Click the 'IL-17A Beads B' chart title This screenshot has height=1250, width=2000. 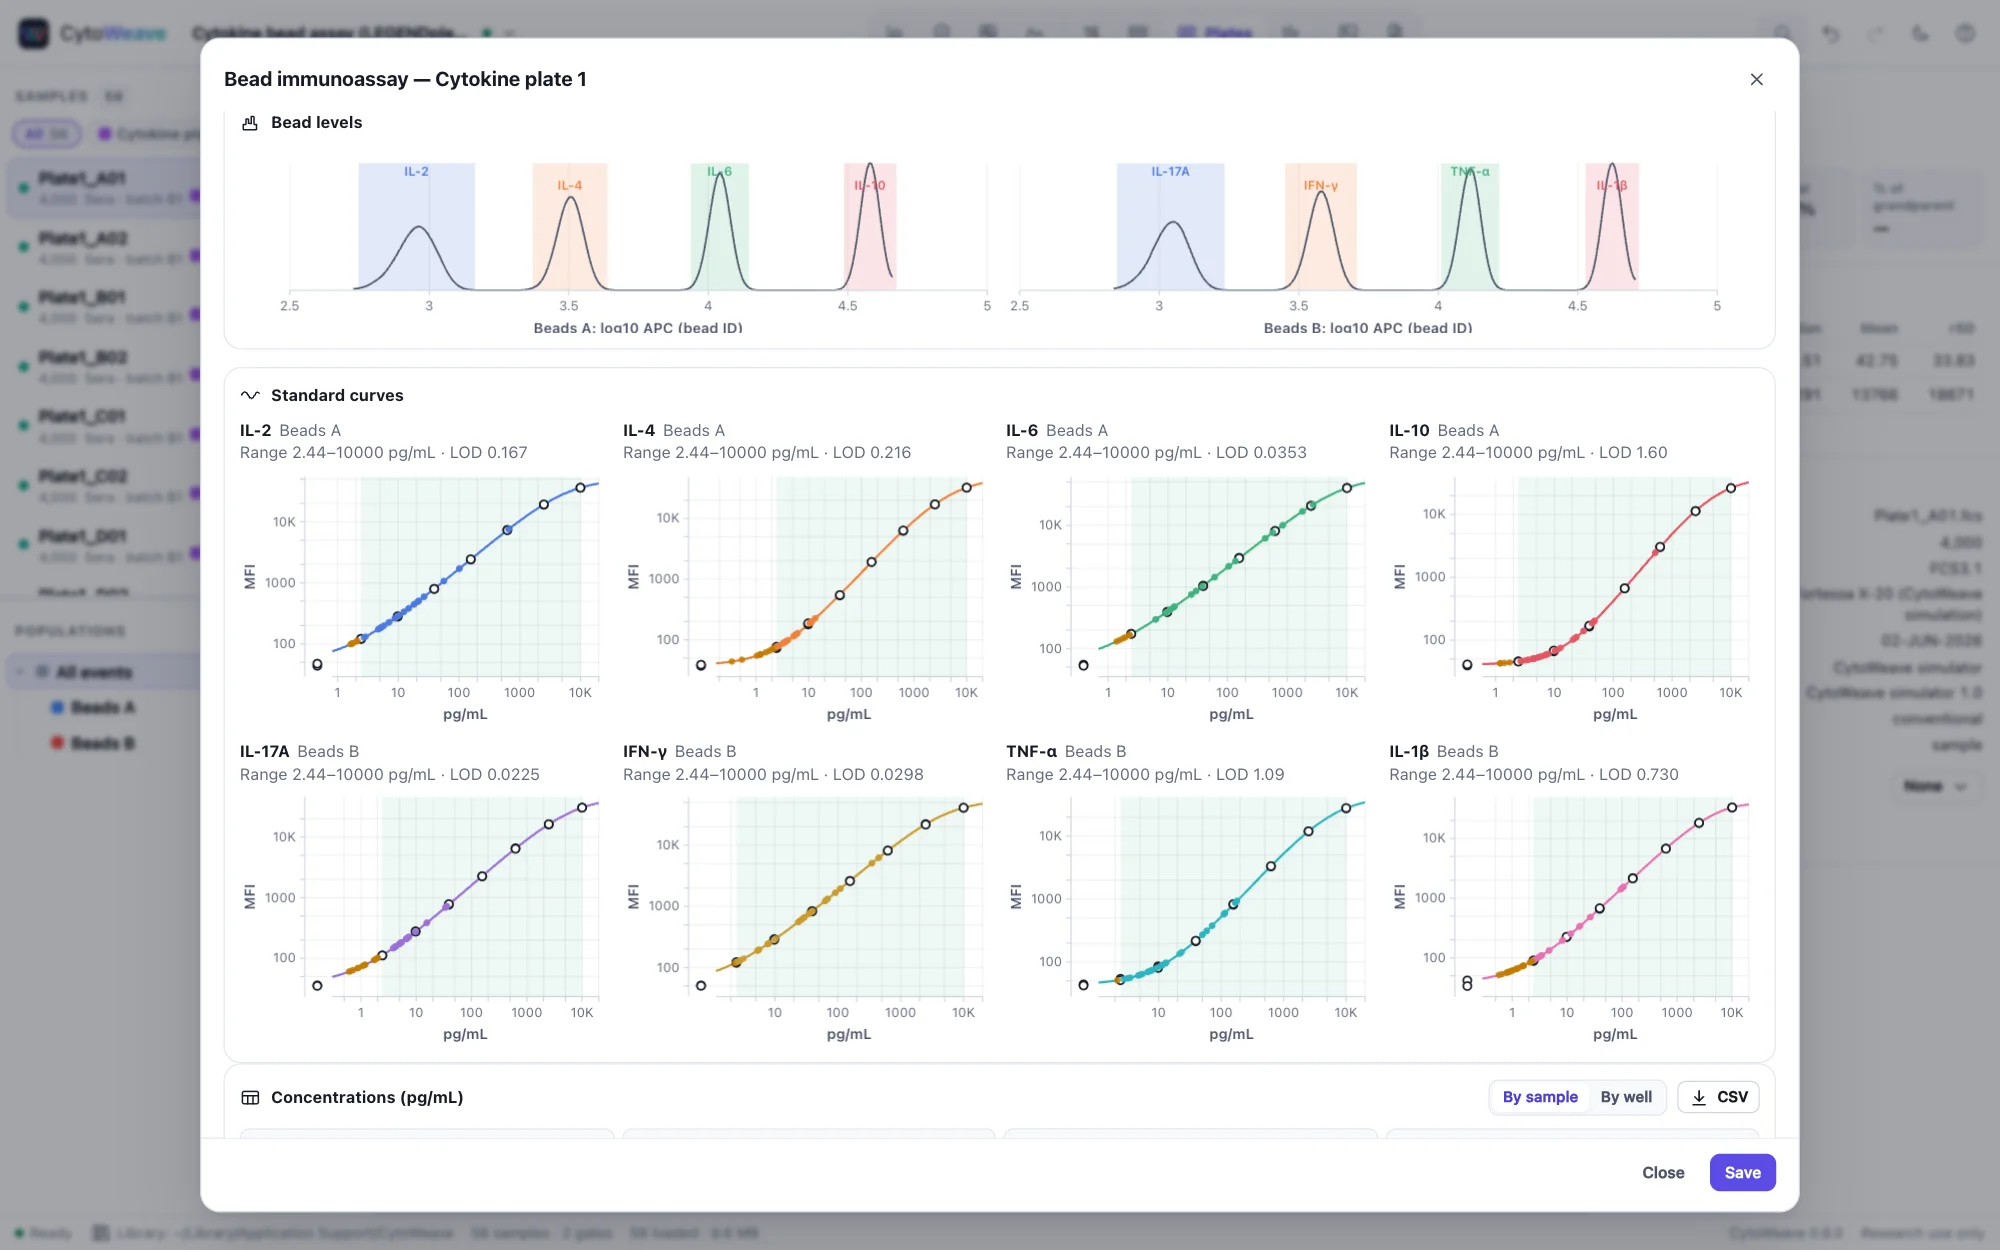[x=299, y=751]
